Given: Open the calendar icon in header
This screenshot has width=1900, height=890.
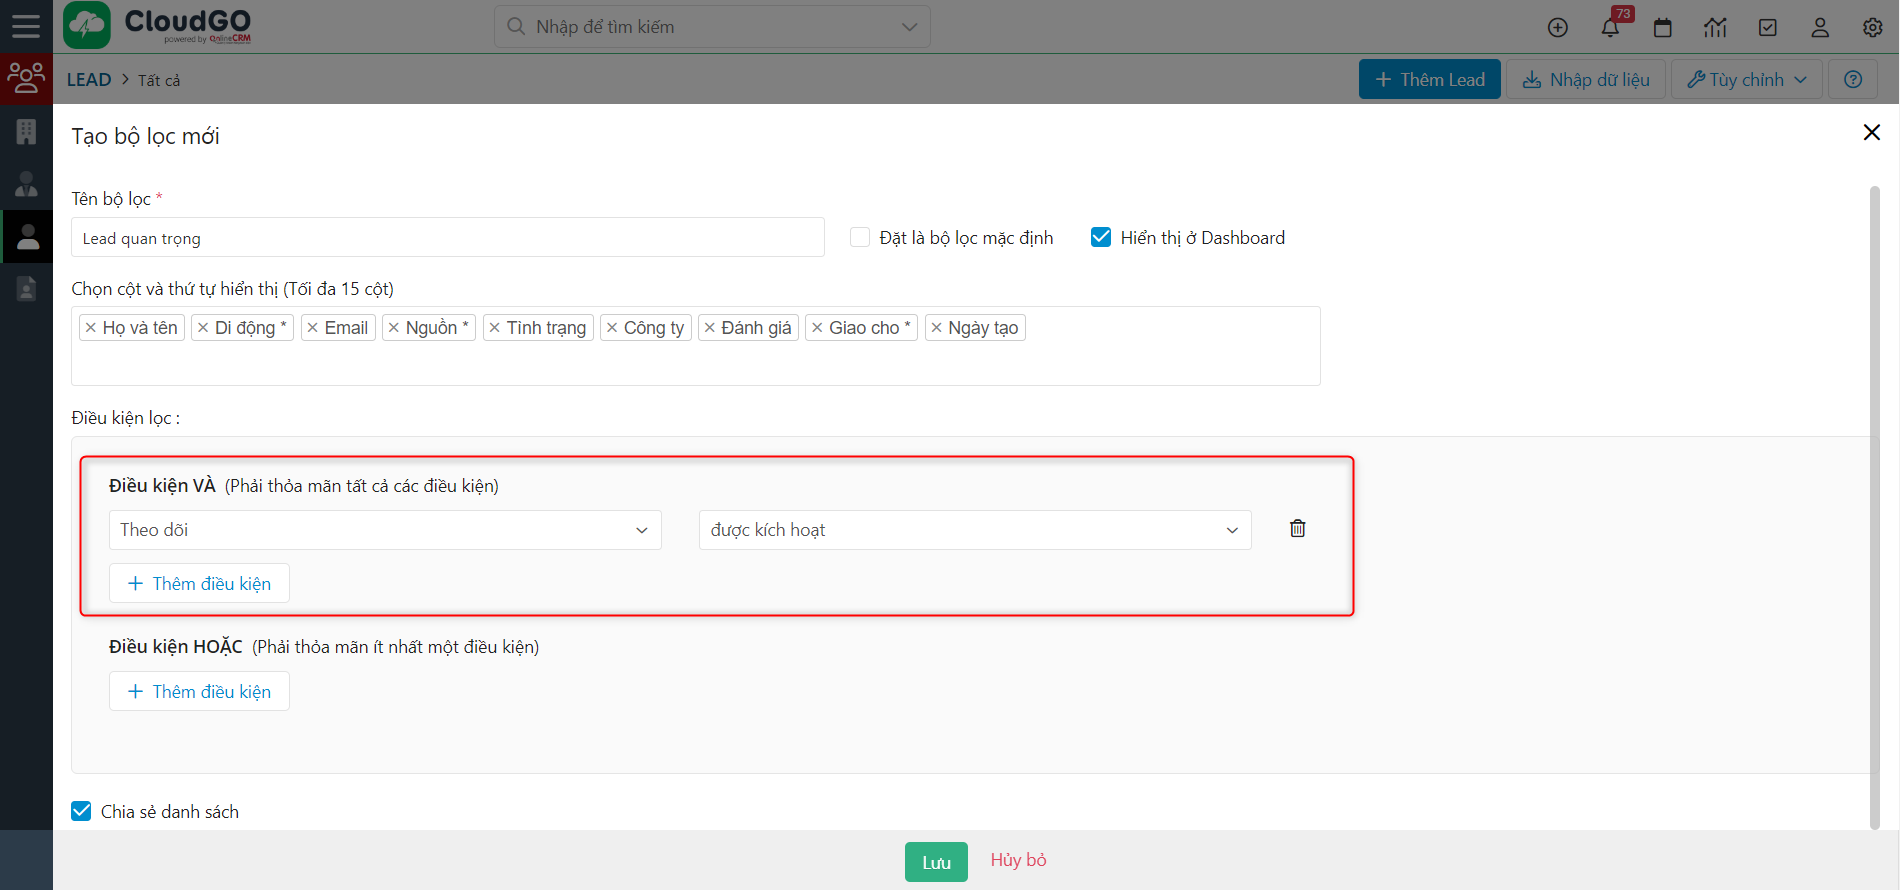Looking at the screenshot, I should pyautogui.click(x=1663, y=28).
